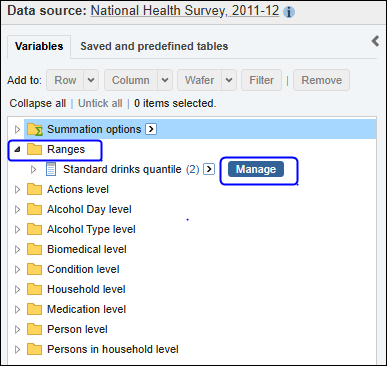The width and height of the screenshot is (387, 366).
Task: Click the Alcohol Day level folder icon
Action: (x=34, y=209)
